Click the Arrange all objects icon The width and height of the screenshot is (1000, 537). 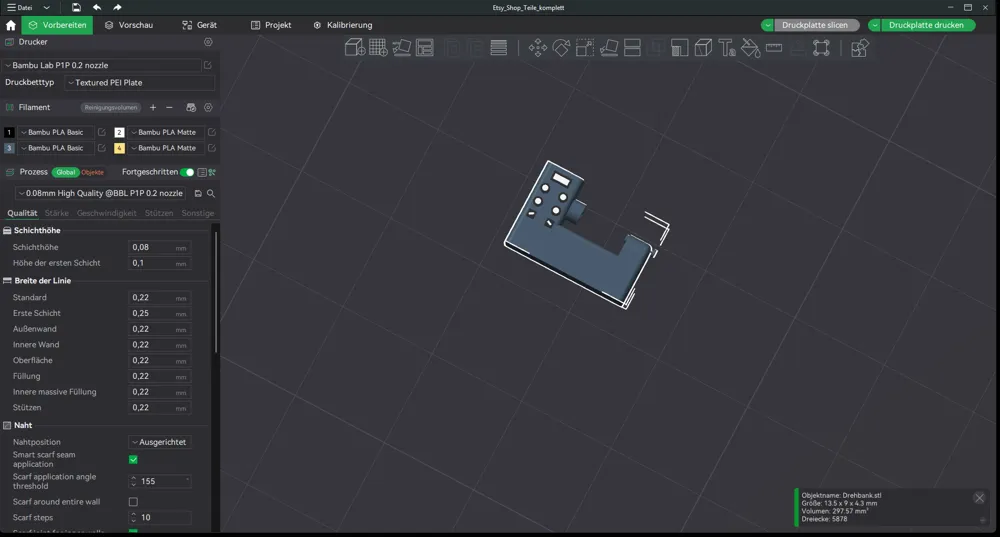(425, 48)
